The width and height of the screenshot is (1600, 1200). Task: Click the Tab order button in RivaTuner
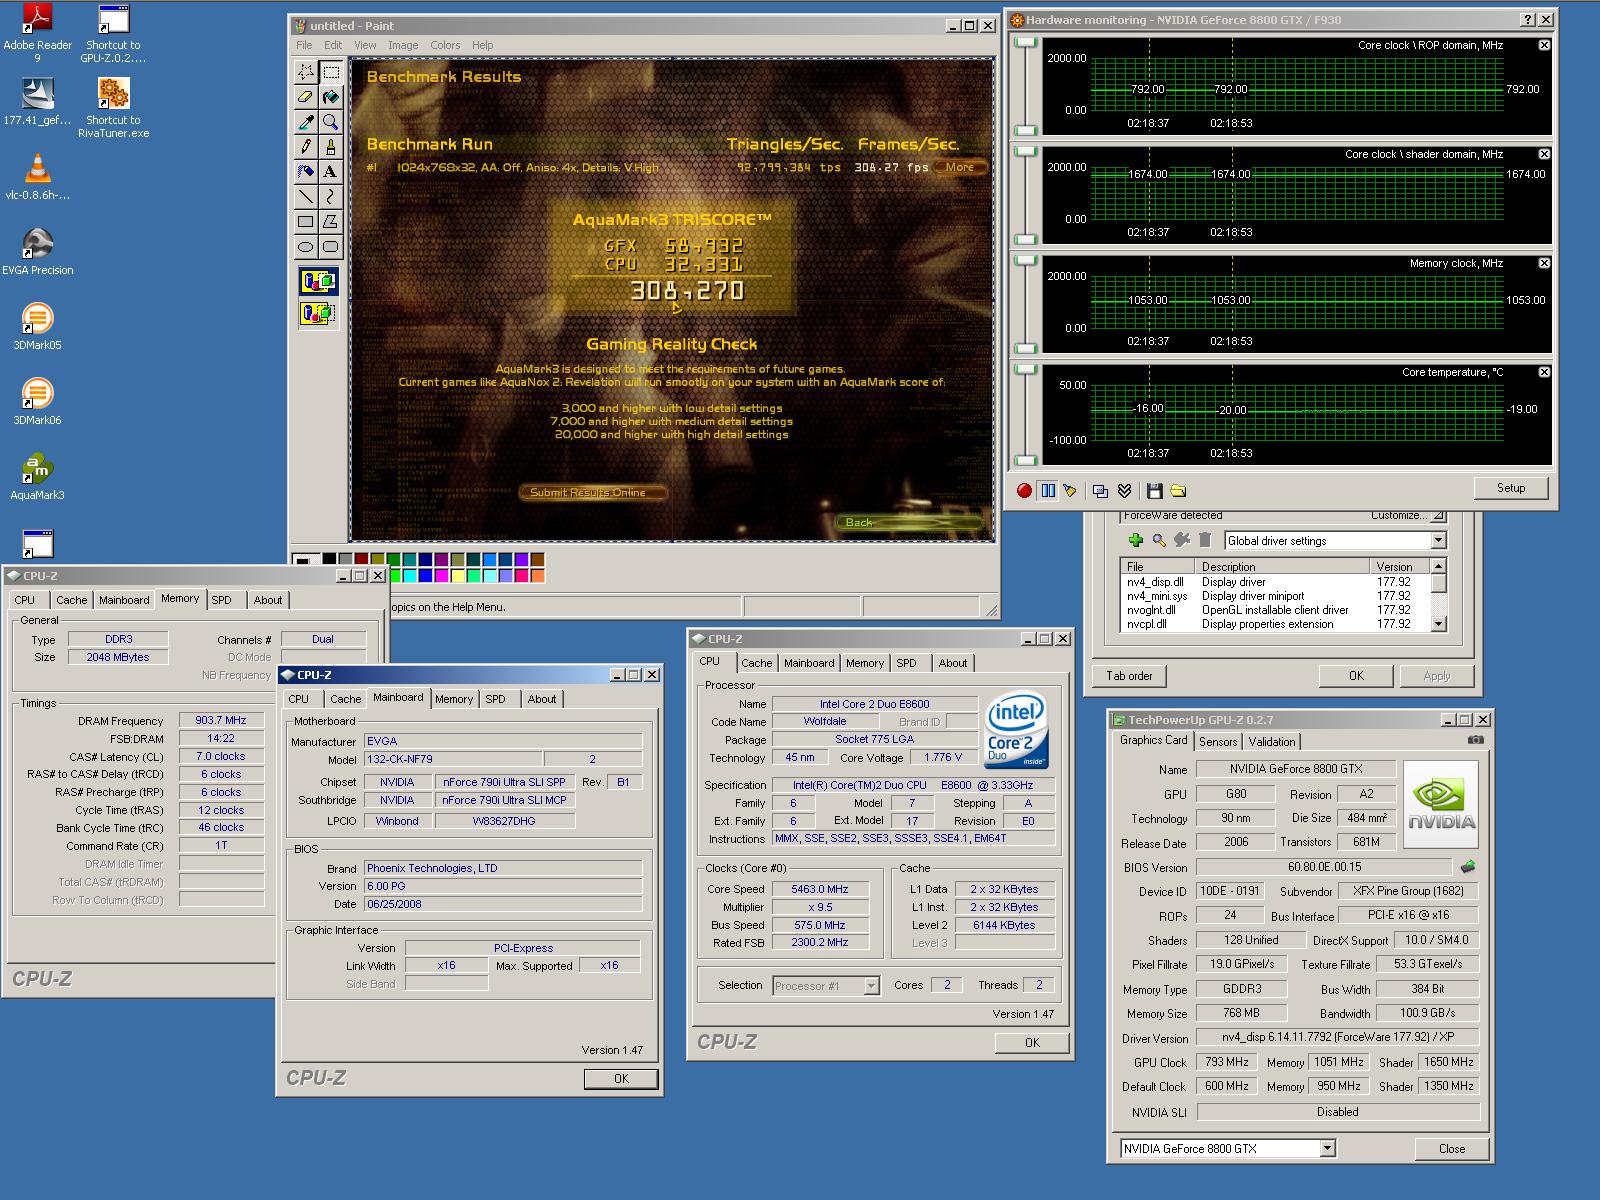[1129, 676]
